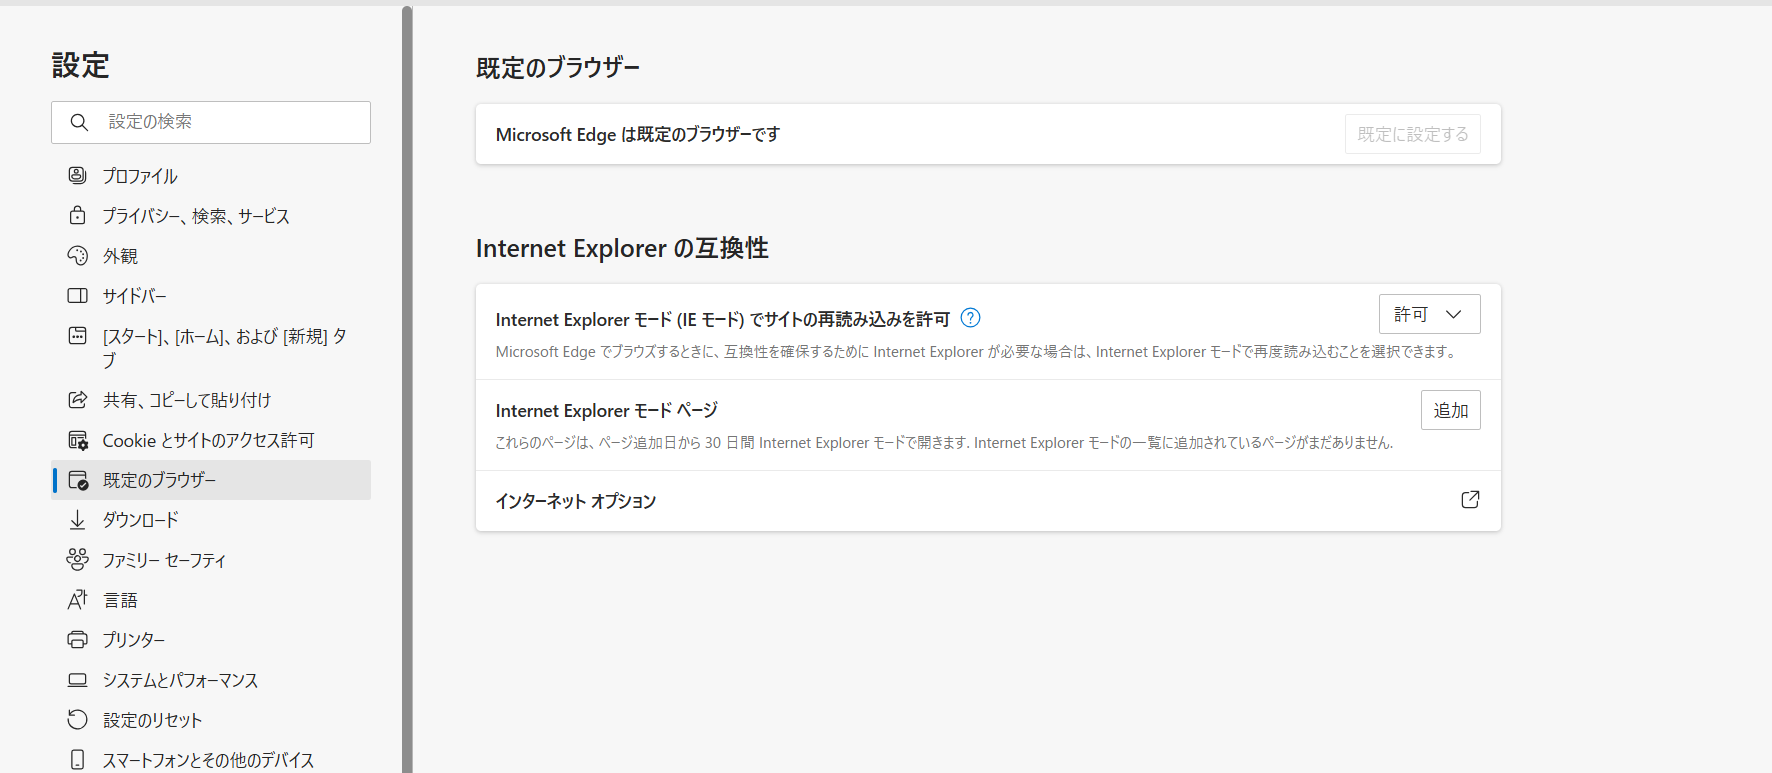Click the プロファイル profile icon

point(77,175)
